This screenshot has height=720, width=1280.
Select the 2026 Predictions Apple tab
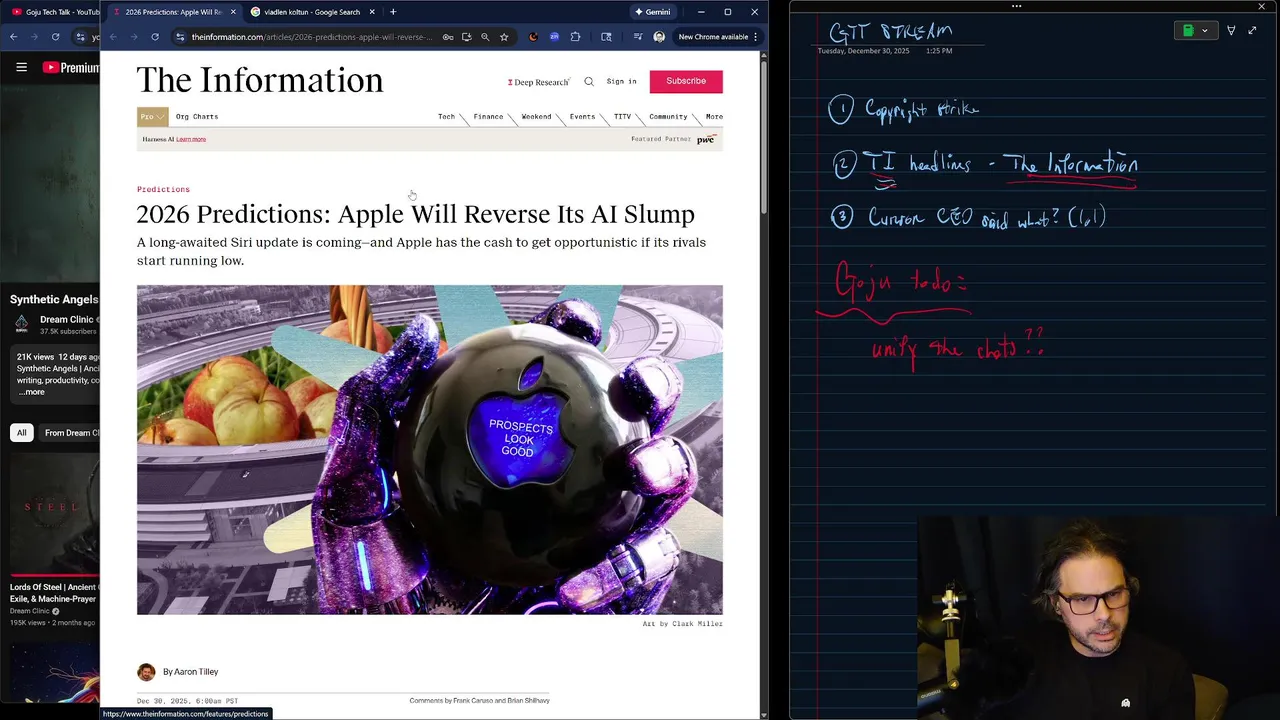point(172,12)
